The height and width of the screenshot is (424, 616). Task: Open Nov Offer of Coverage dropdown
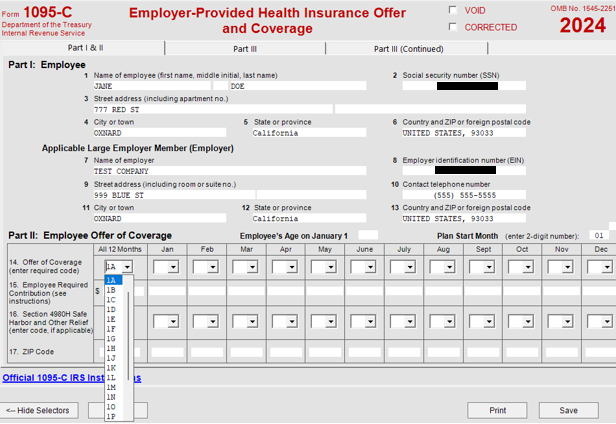567,267
